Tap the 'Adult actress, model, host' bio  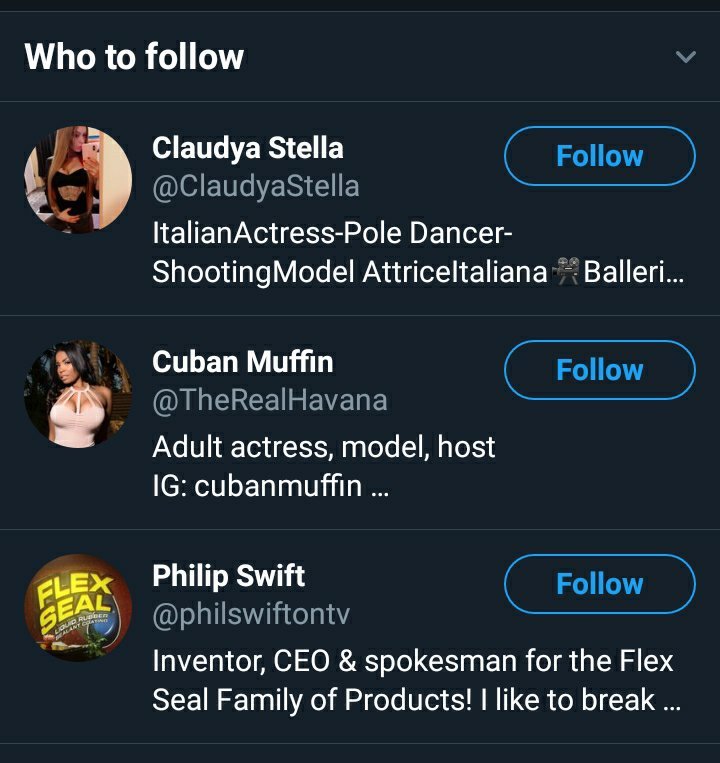pos(323,446)
